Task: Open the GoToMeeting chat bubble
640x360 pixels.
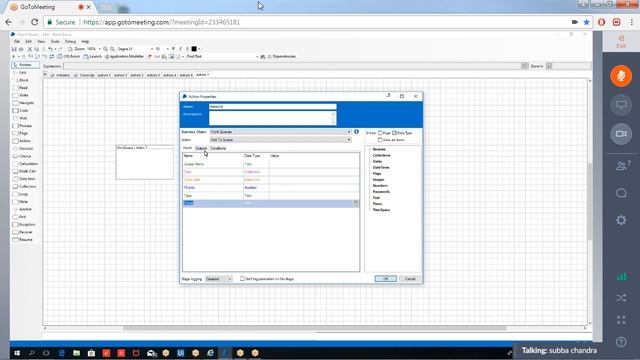Action: coord(621,193)
